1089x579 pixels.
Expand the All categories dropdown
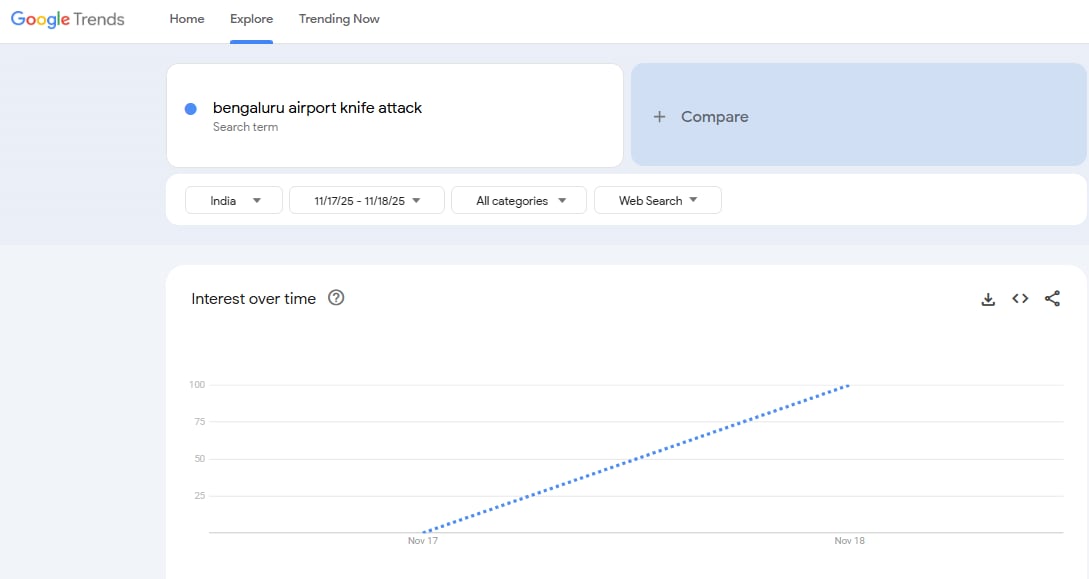[x=519, y=201]
